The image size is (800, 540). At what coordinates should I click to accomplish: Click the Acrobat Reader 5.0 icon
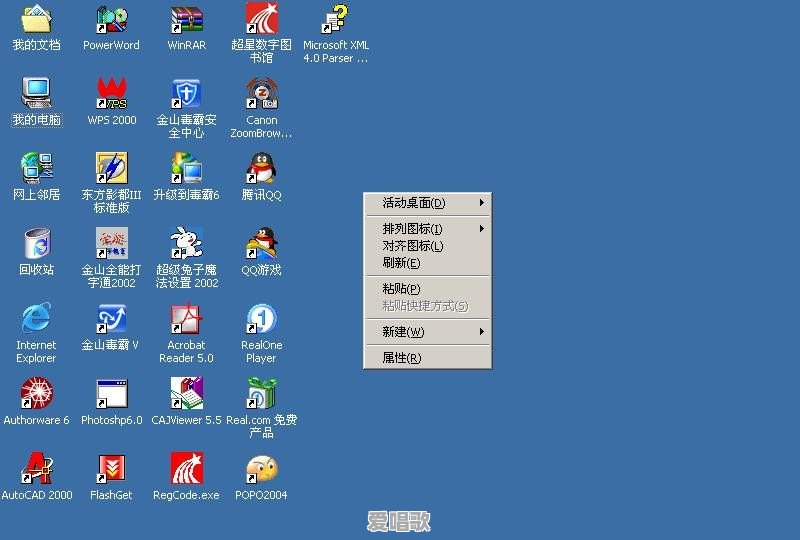187,318
